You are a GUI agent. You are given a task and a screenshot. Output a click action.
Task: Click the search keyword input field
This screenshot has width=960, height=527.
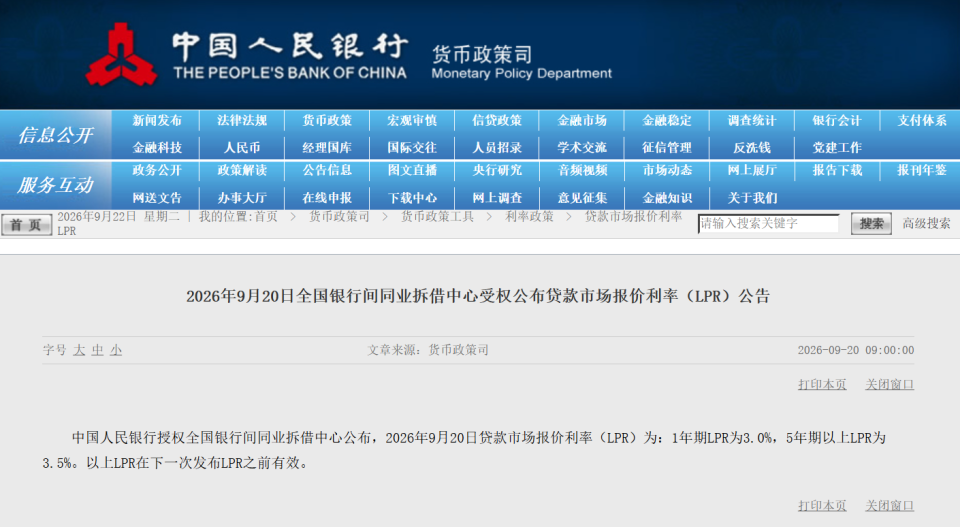[x=768, y=223]
